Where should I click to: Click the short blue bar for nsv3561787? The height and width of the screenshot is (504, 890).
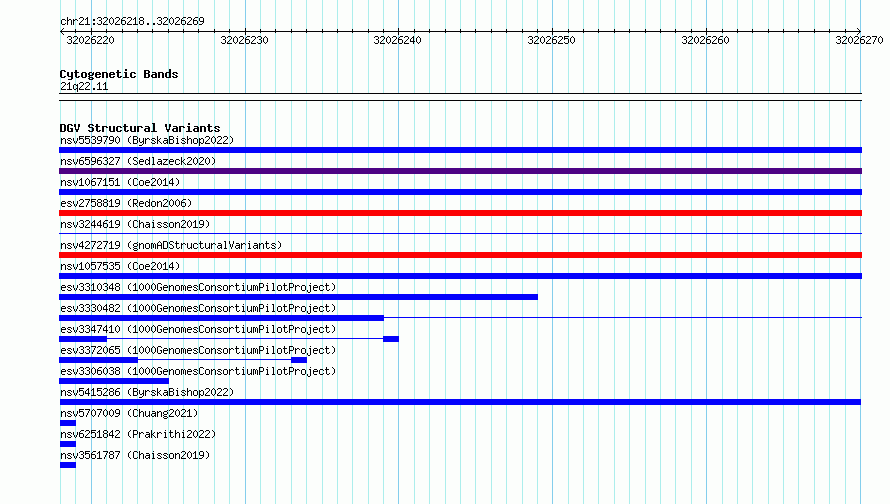(x=68, y=465)
